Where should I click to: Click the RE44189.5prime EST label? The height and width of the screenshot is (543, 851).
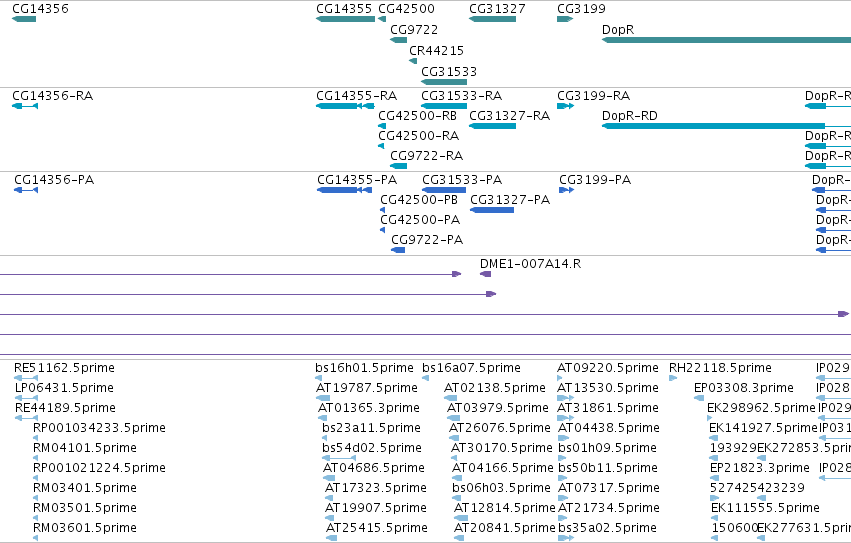(x=65, y=408)
